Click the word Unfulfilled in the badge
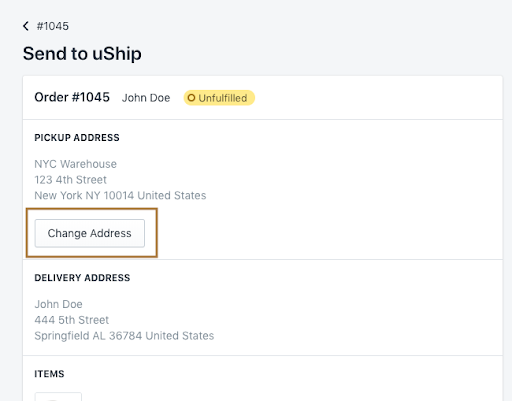Viewport: 512px width, 401px height. 223,98
